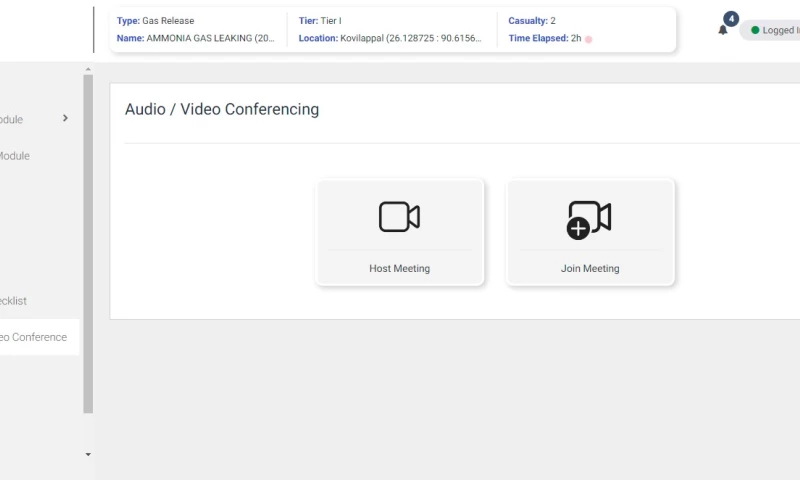Click the green Logged In status dot

[x=755, y=31]
